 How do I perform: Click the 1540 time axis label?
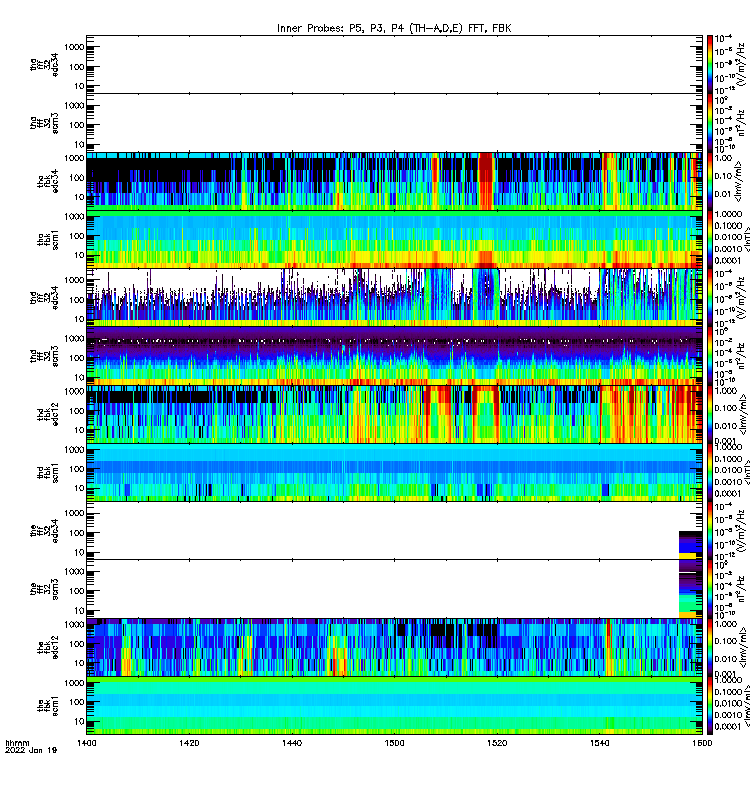tap(599, 743)
